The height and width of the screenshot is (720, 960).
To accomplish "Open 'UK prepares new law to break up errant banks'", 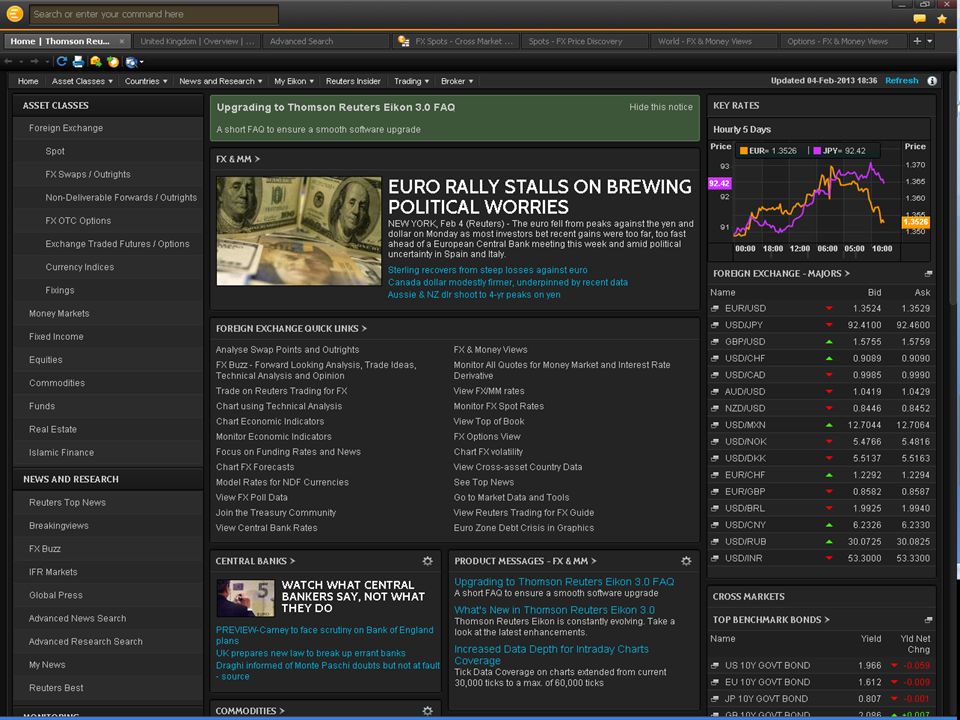I will [x=310, y=653].
